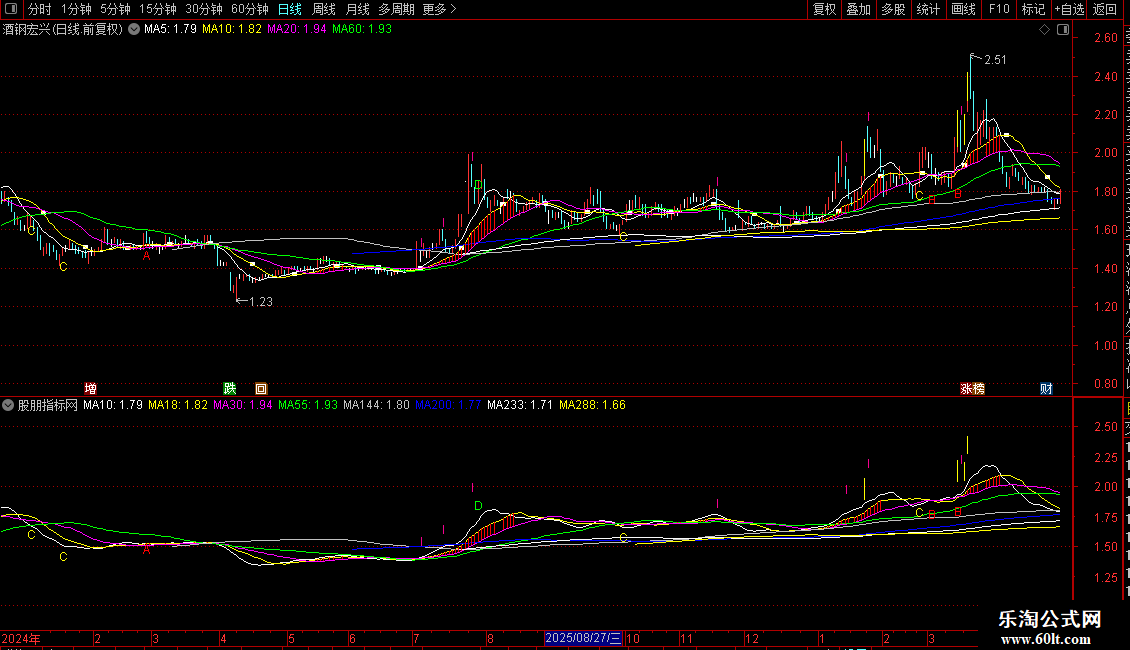The width and height of the screenshot is (1130, 650).
Task: Click the blue 财 event marker
Action: pos(1046,388)
